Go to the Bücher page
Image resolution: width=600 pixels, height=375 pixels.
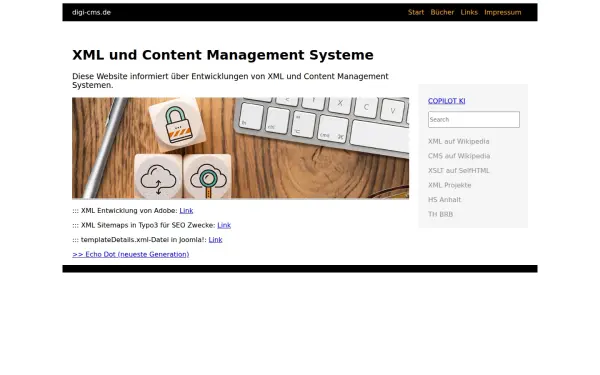tap(442, 12)
